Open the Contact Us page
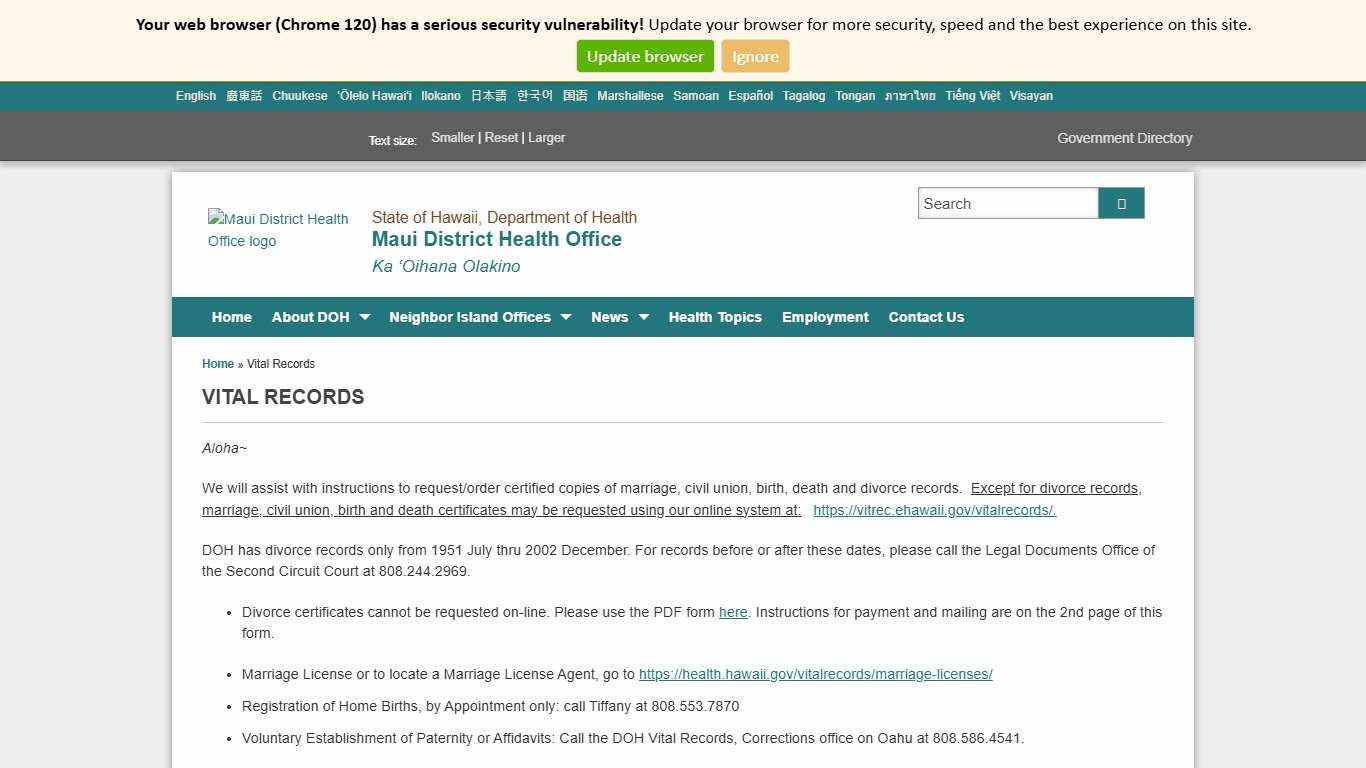 926,317
